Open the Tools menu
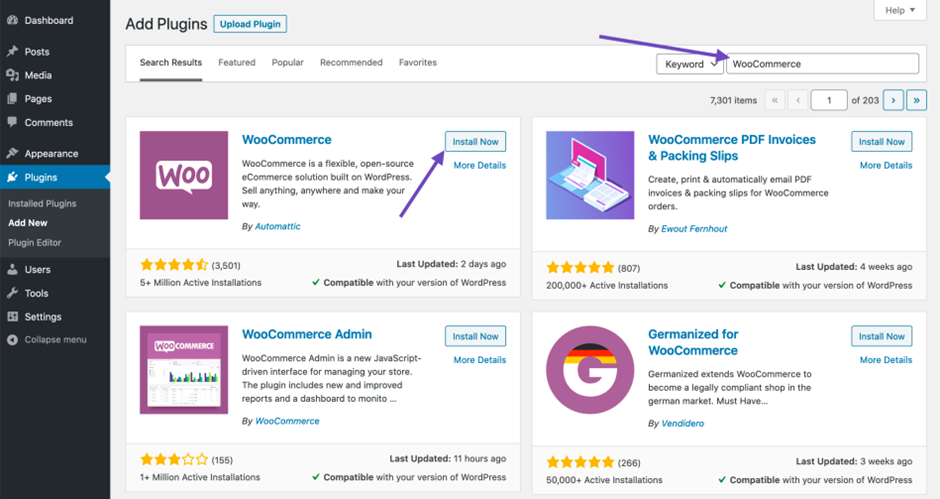Image resolution: width=940 pixels, height=499 pixels. (36, 293)
